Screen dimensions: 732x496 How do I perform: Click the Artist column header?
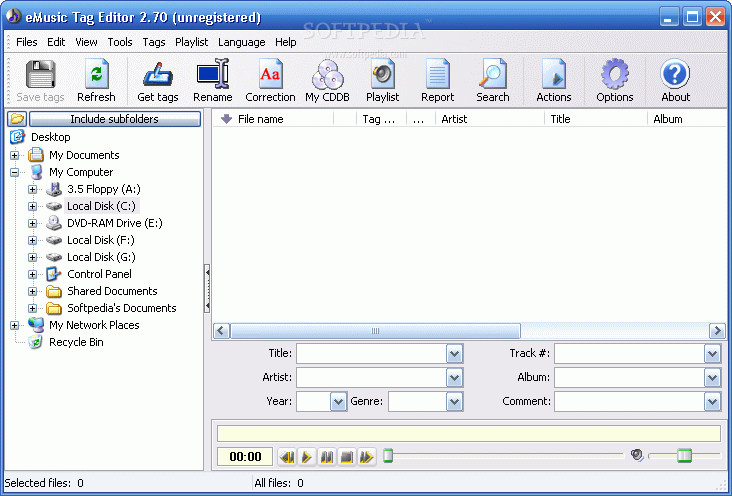click(490, 119)
